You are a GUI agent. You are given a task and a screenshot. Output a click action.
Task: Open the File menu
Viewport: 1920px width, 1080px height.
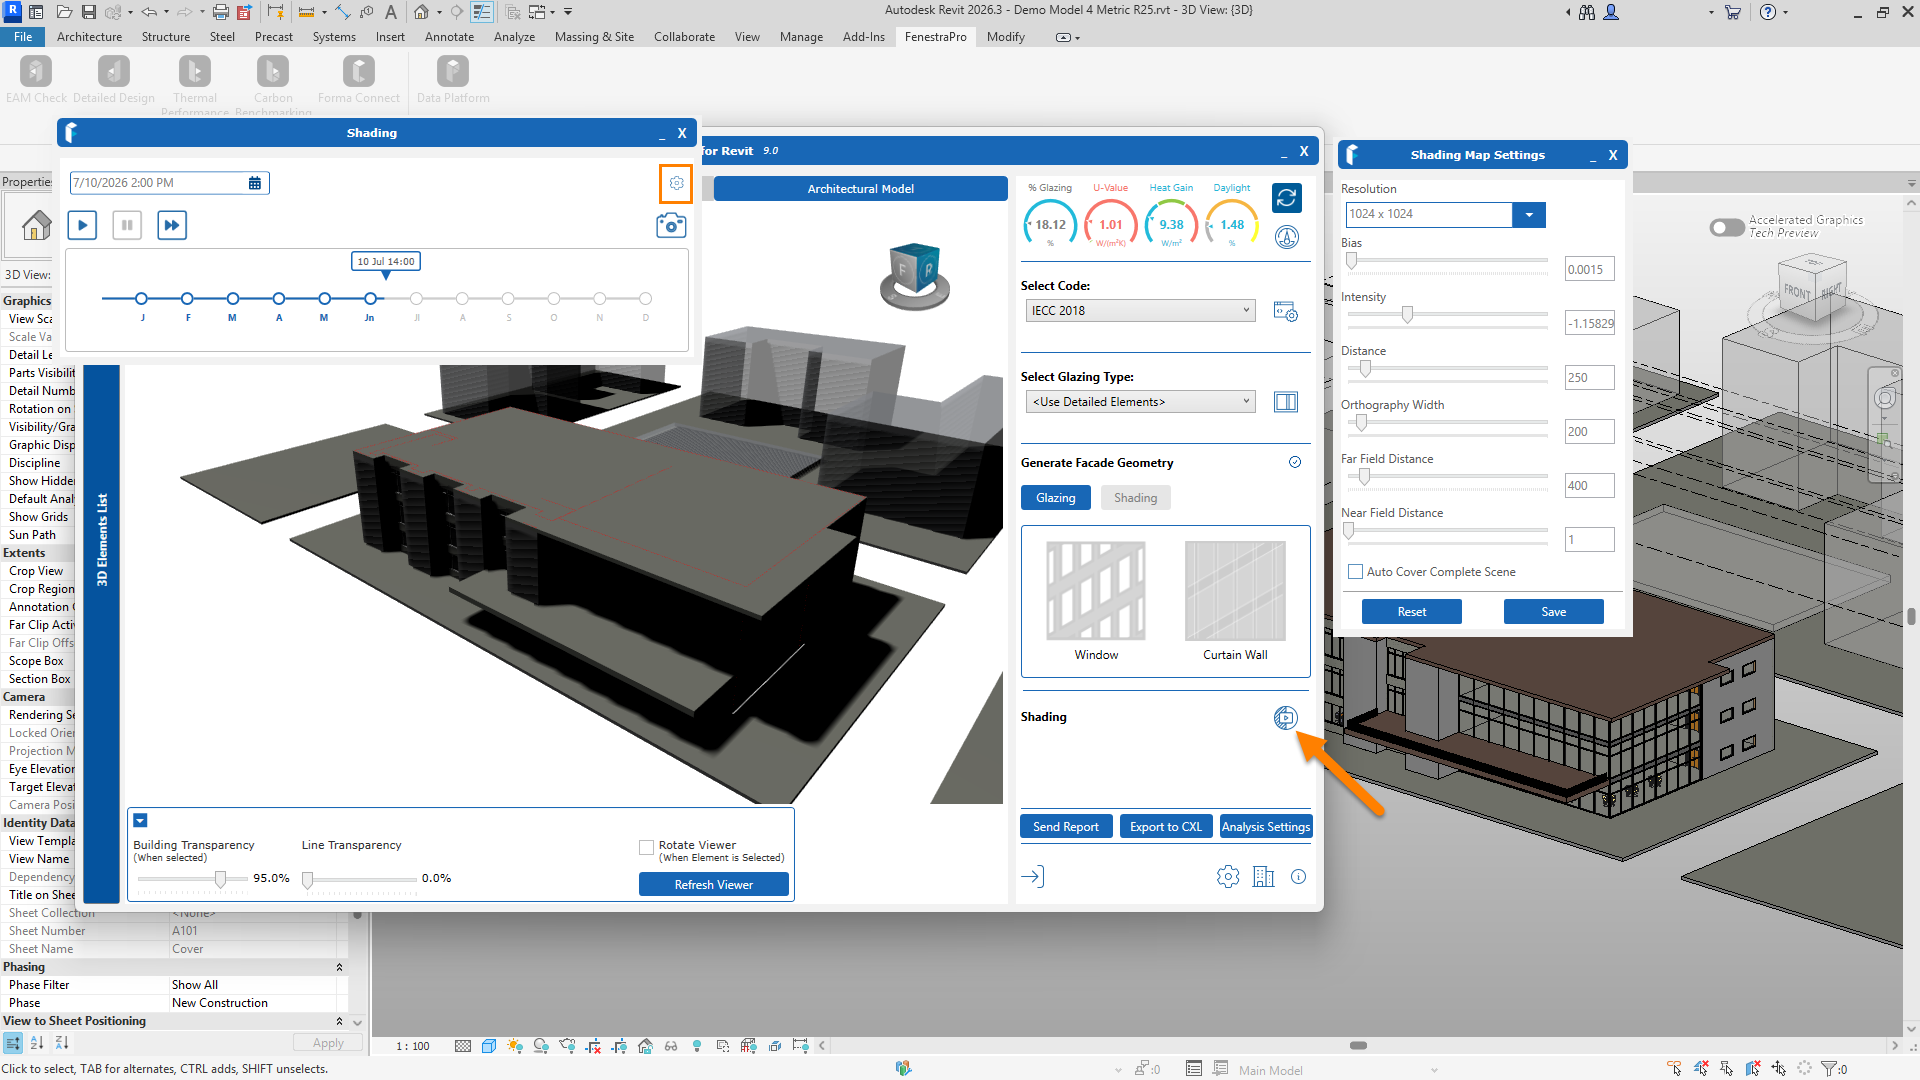tap(23, 37)
